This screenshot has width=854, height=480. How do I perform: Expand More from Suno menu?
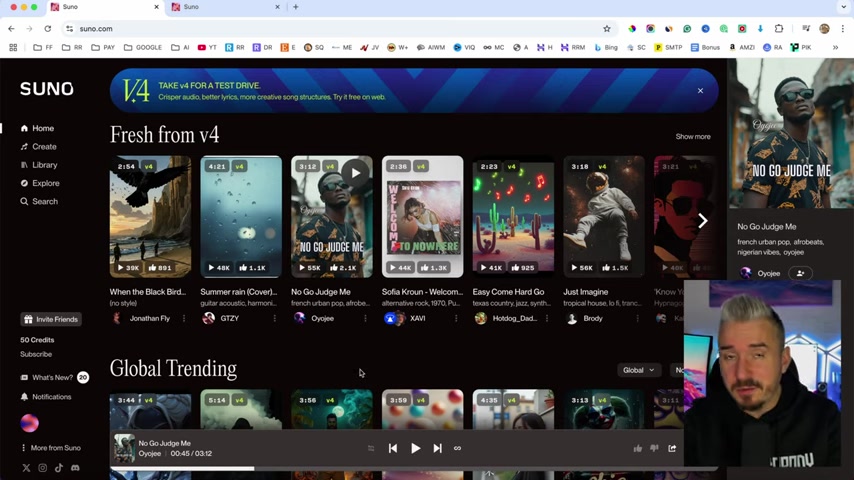[x=51, y=448]
